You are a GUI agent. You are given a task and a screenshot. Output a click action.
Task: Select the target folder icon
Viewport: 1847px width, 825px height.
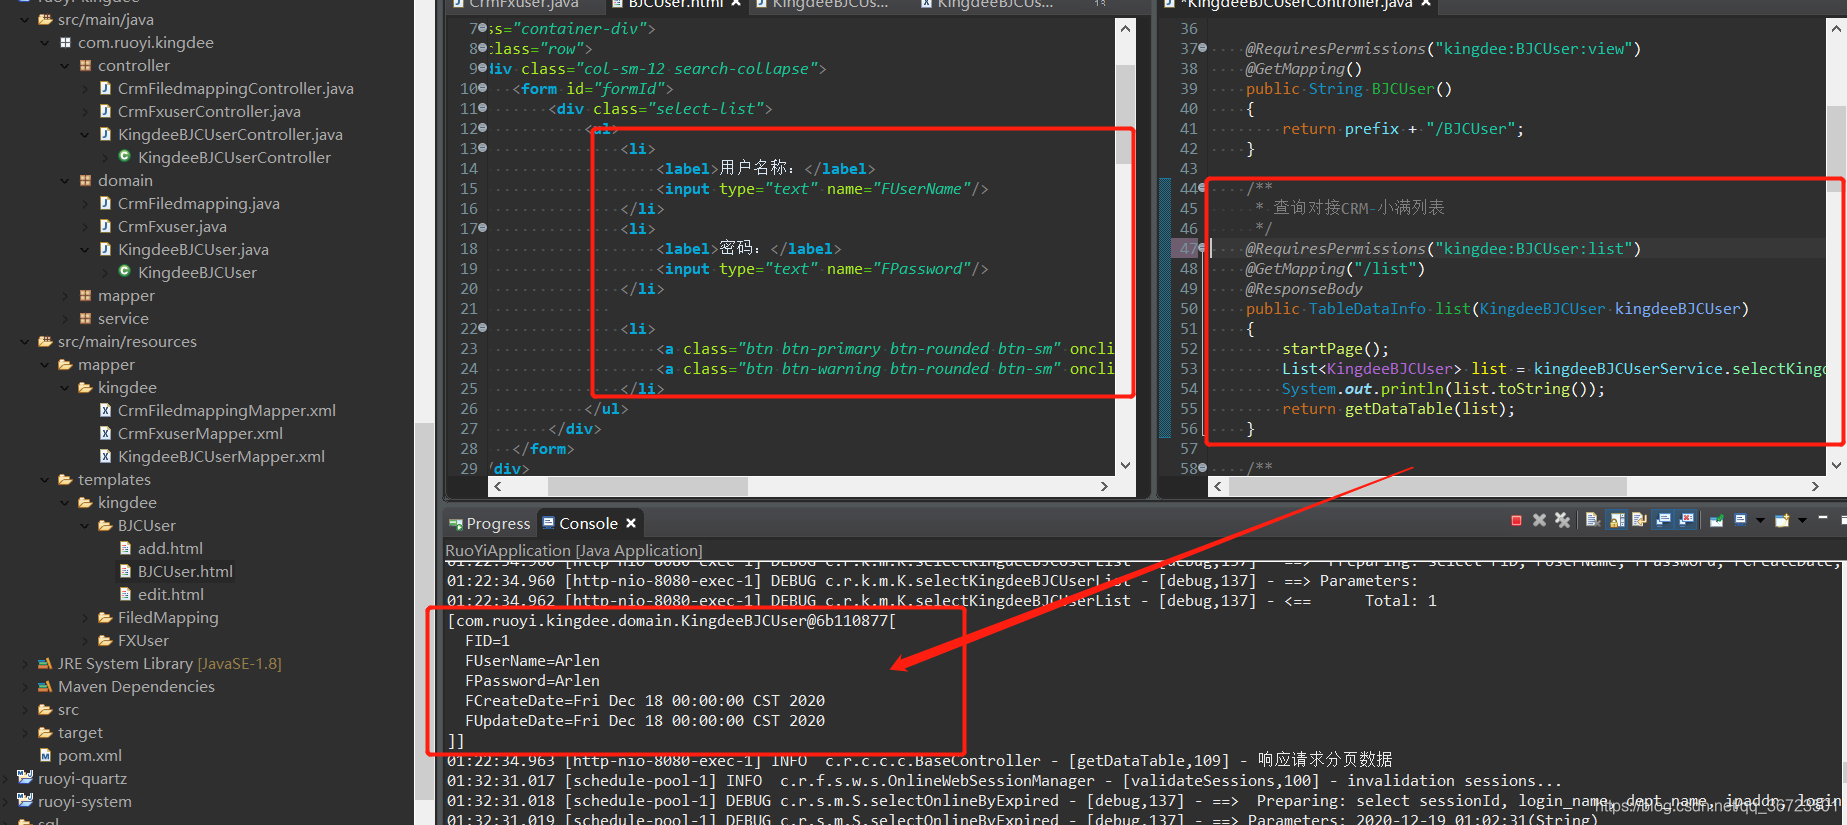pos(45,733)
